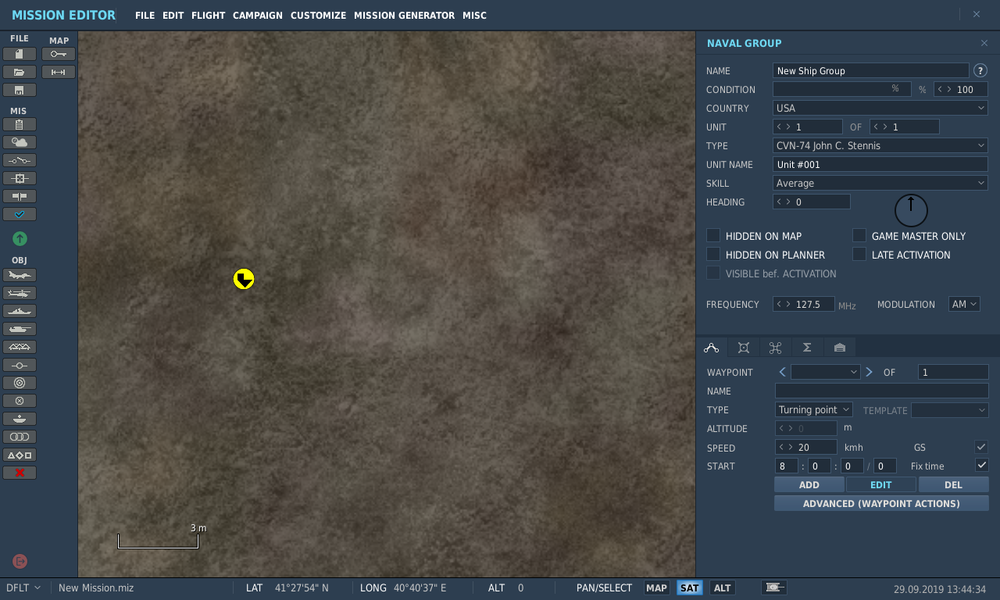Click the help question mark next to Name

pos(980,71)
